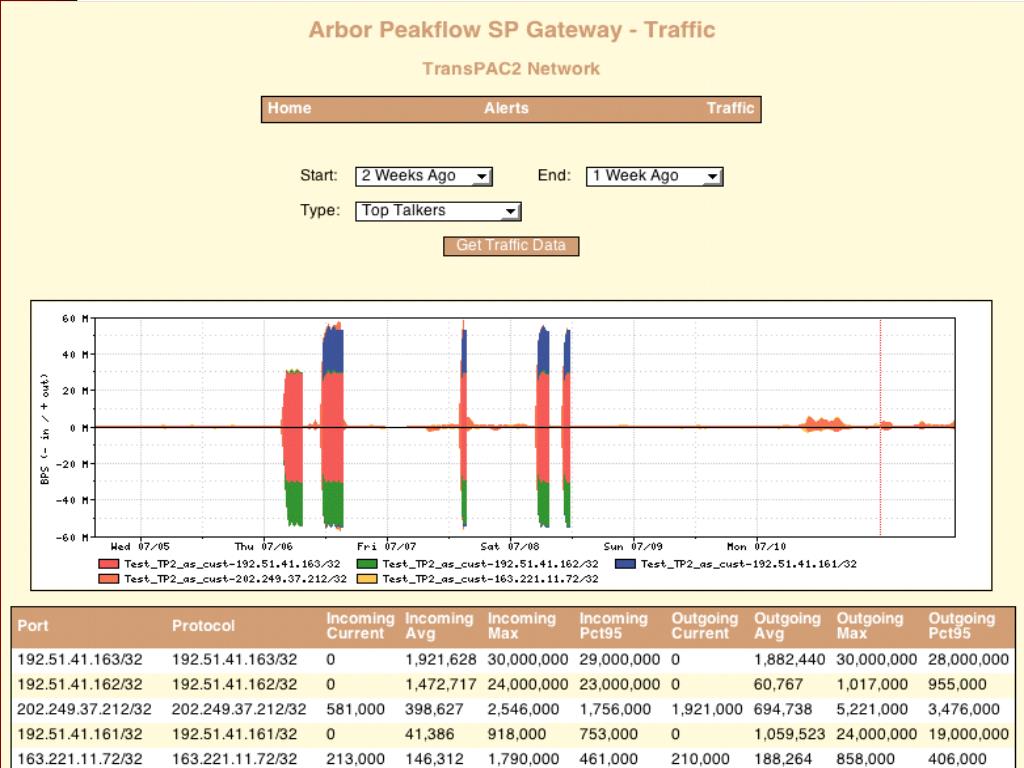Select the Outgoing Pct95 value 3,476,000
This screenshot has width=1024, height=768.
coord(964,709)
